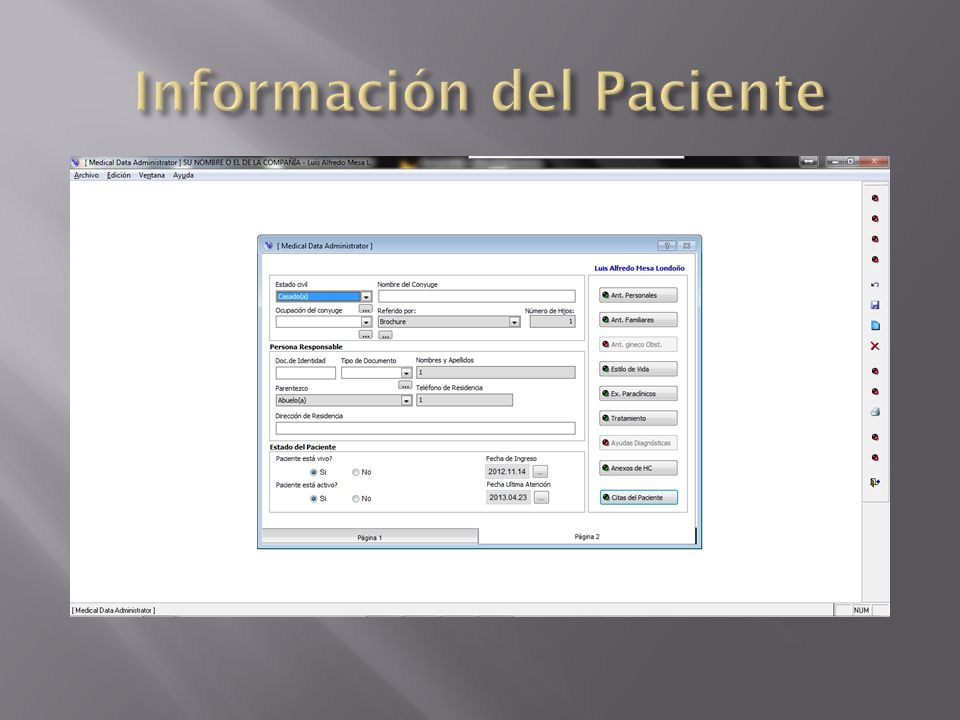Screen dimensions: 960x720
Task: Click the ellipsis button below Ocupación del conyuge dropdown
Action: click(x=366, y=334)
